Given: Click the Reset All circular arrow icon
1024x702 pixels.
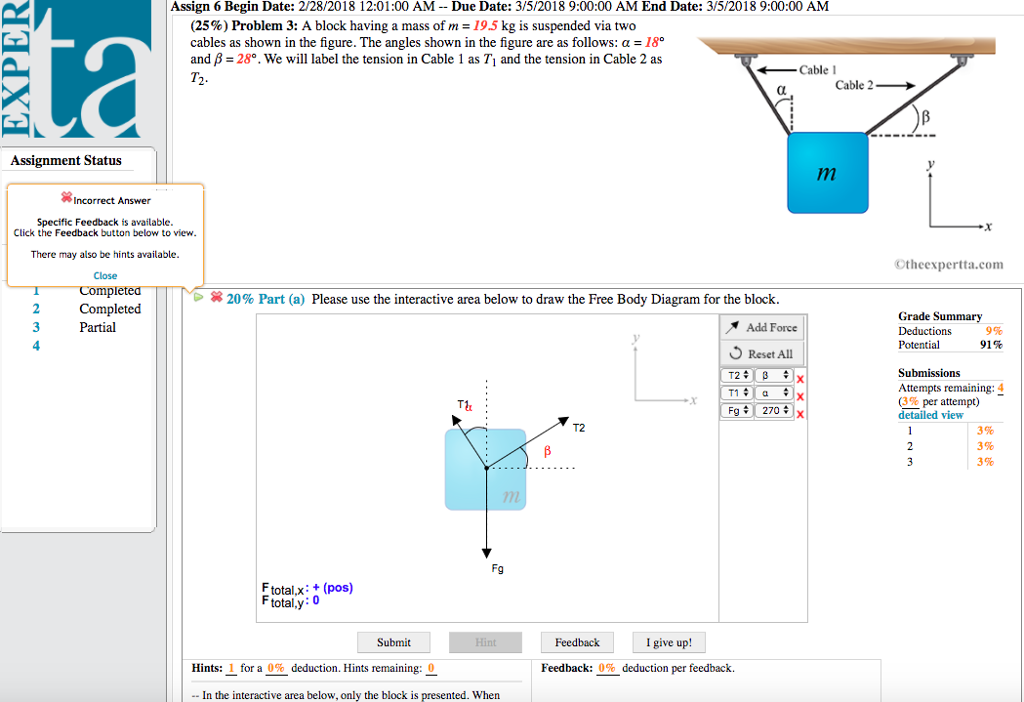Looking at the screenshot, I should 737,352.
